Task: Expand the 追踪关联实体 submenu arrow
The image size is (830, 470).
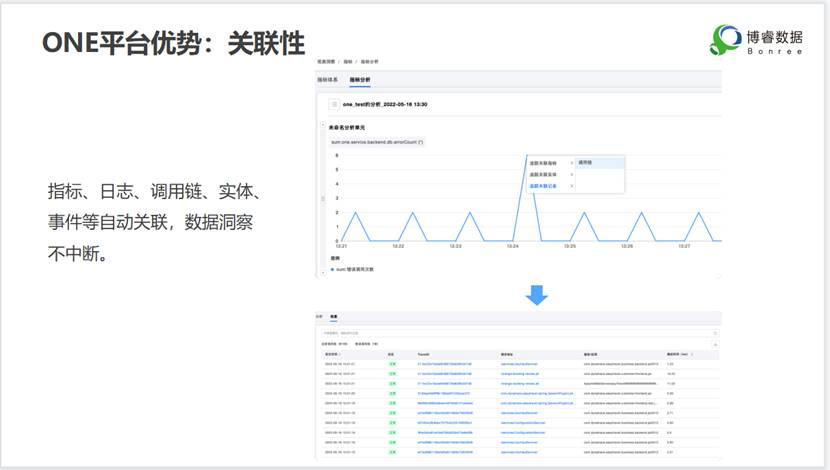Action: pyautogui.click(x=571, y=174)
